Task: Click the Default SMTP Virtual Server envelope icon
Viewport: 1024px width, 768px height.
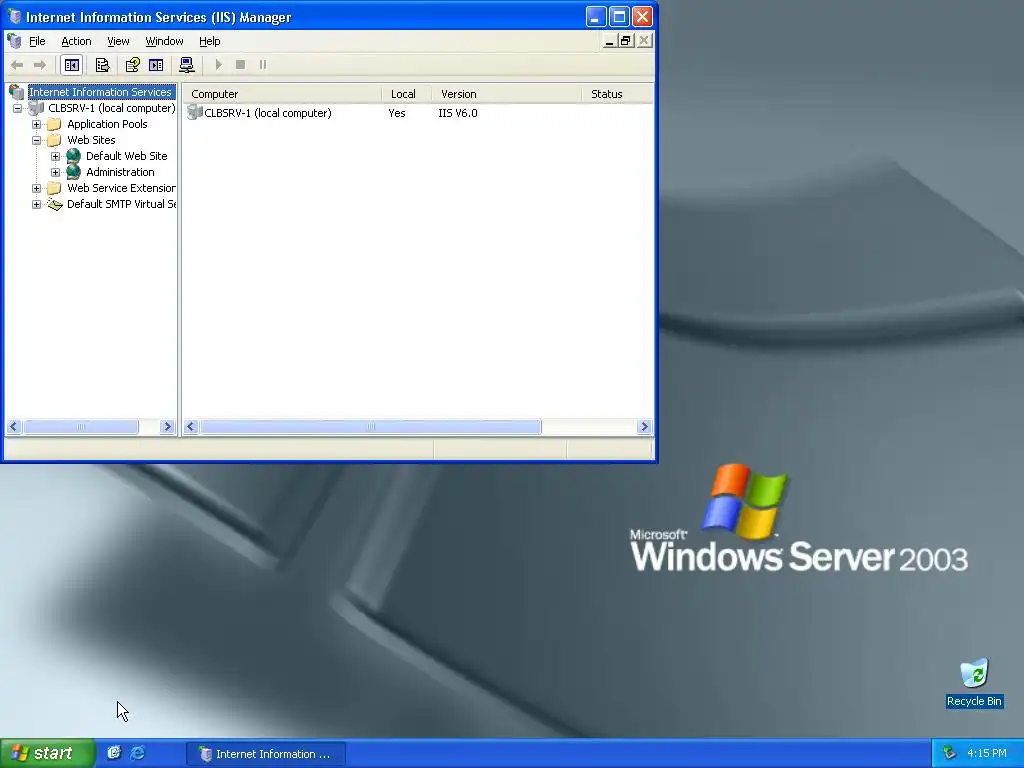Action: click(55, 204)
